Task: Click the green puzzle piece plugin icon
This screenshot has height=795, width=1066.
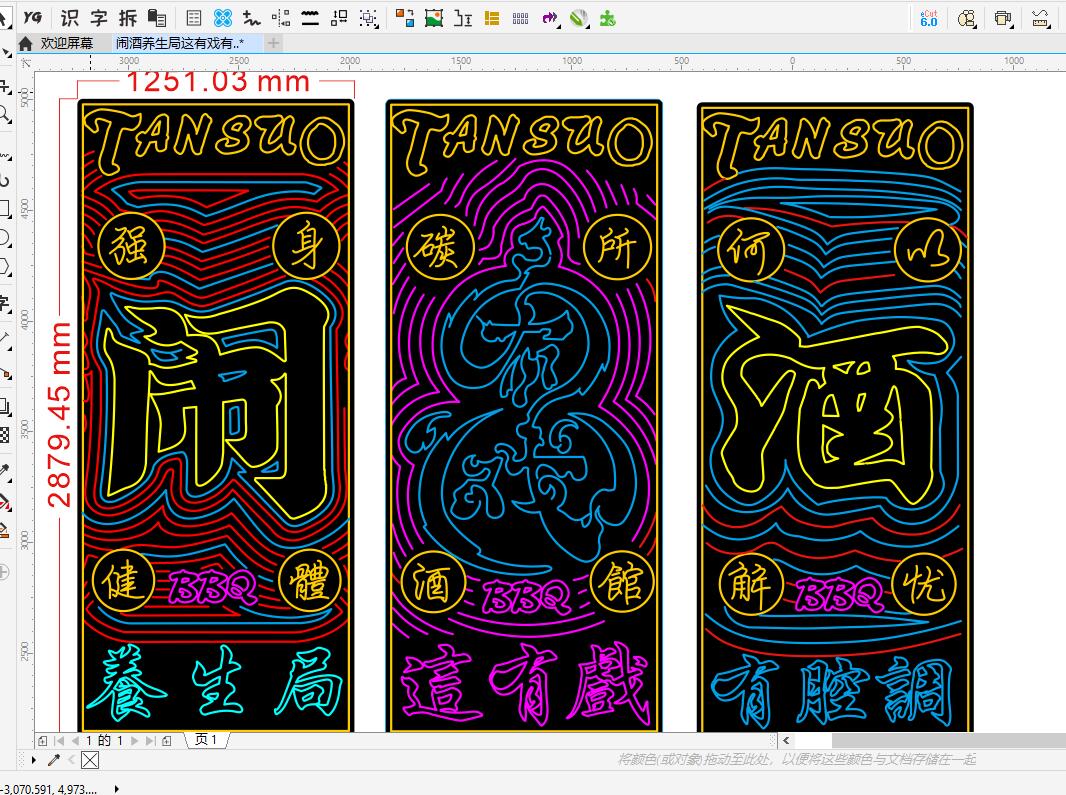Action: pos(608,18)
